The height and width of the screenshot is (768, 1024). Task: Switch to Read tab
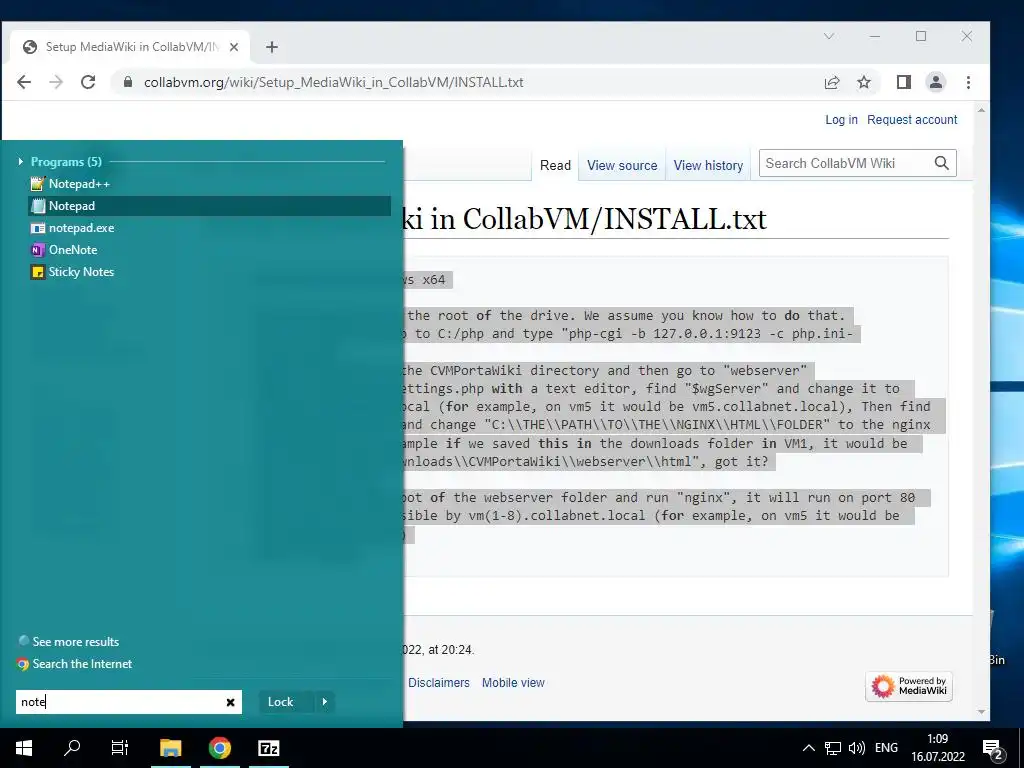(x=555, y=165)
